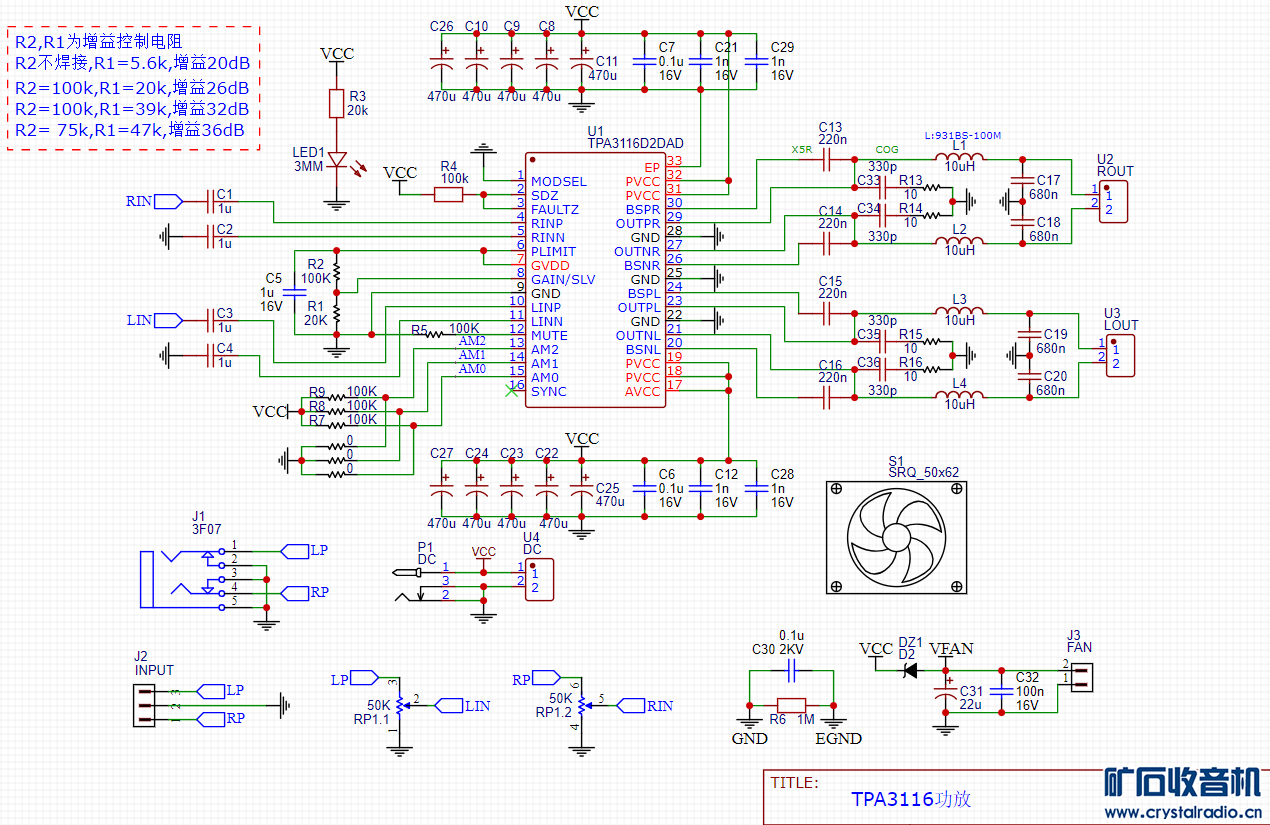Click the L1 10uH inductor symbol

tap(960, 156)
